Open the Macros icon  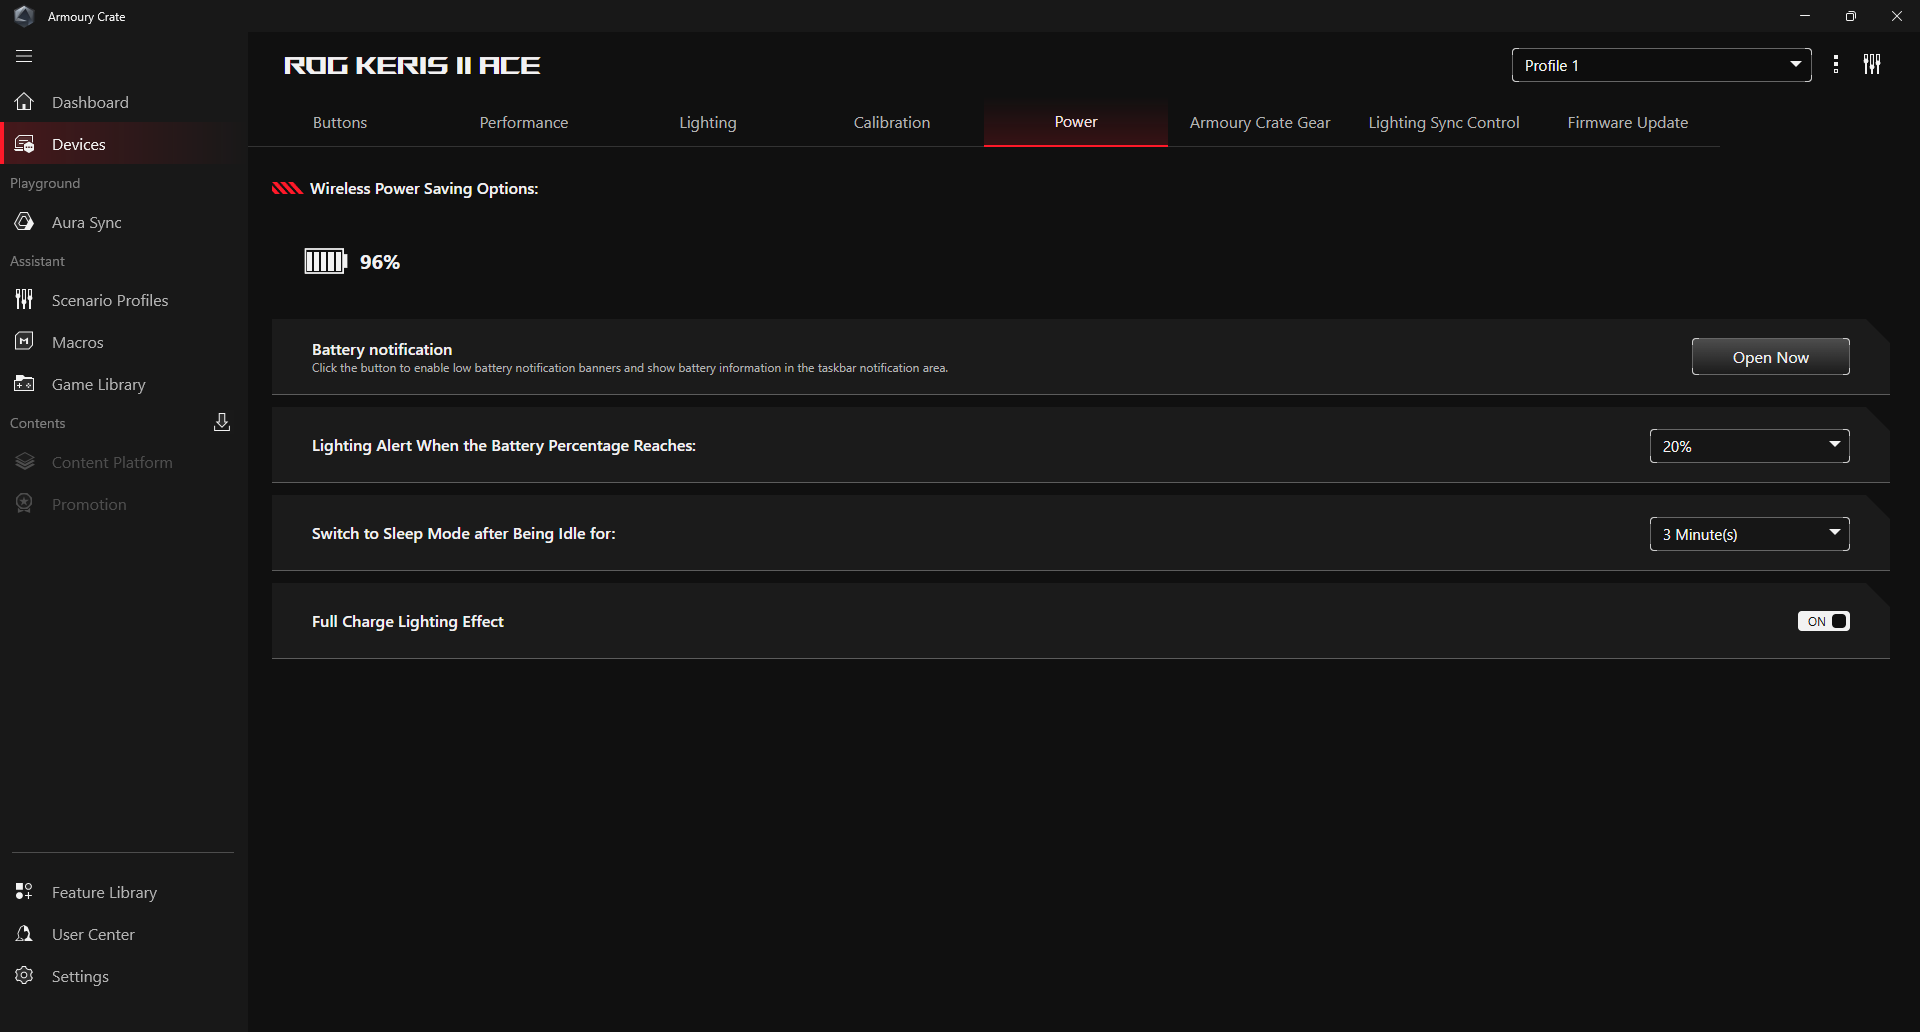click(x=24, y=342)
